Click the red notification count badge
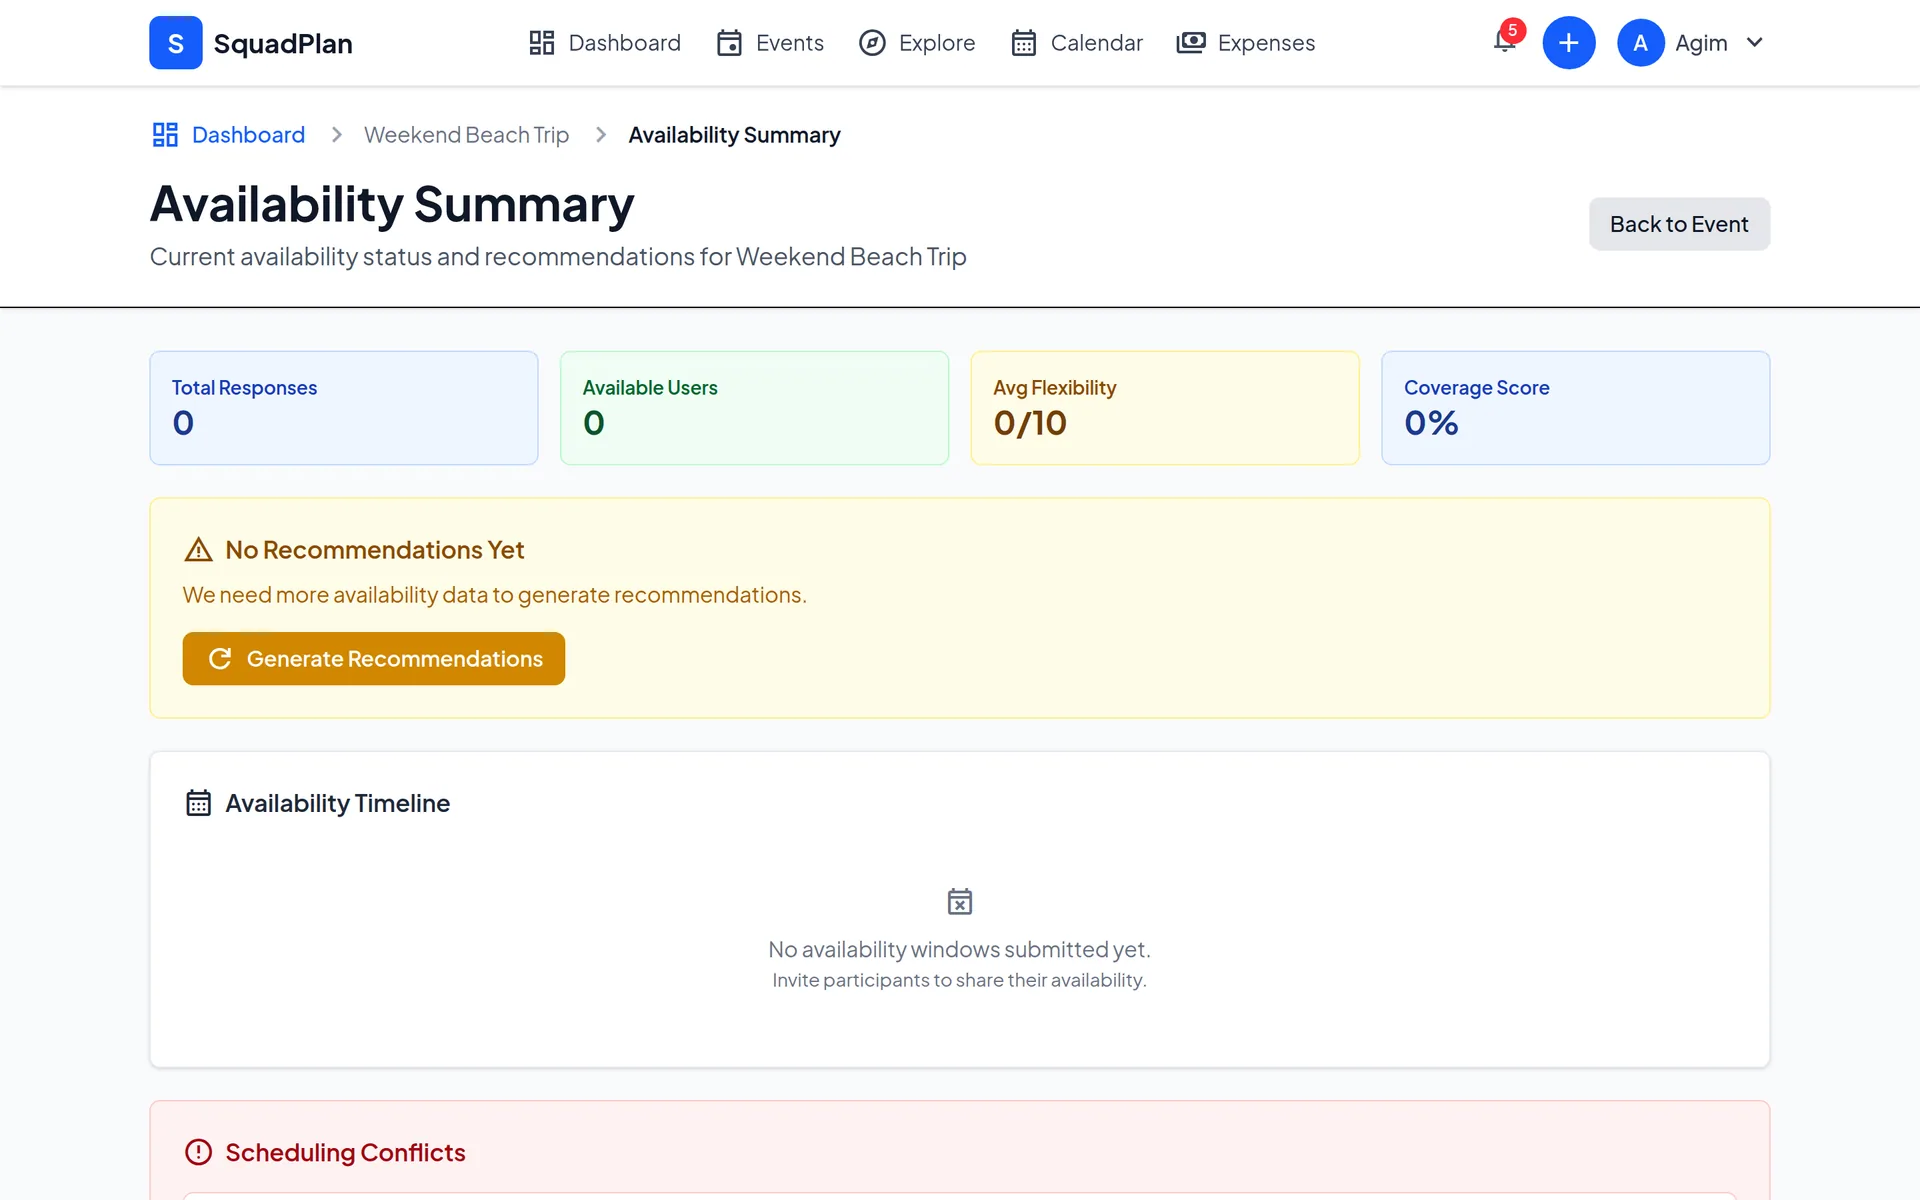 click(x=1512, y=31)
